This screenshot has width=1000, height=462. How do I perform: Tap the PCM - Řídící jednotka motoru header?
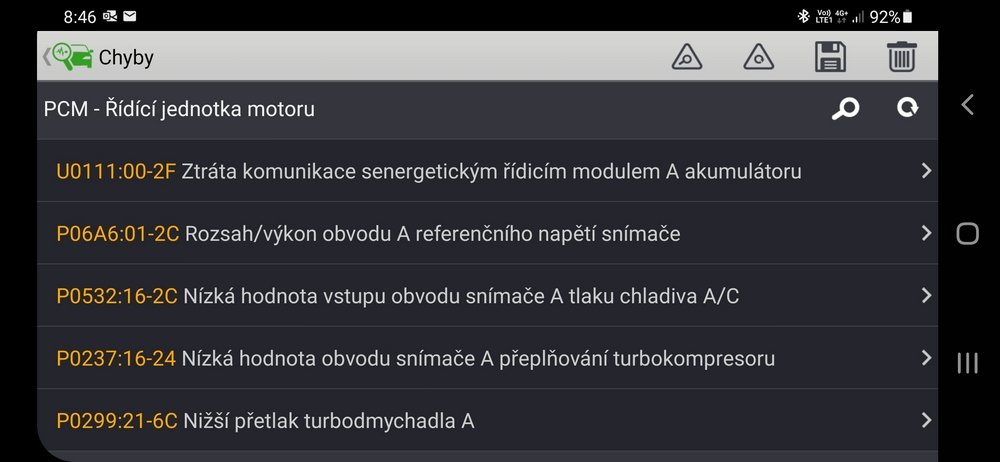[x=180, y=109]
